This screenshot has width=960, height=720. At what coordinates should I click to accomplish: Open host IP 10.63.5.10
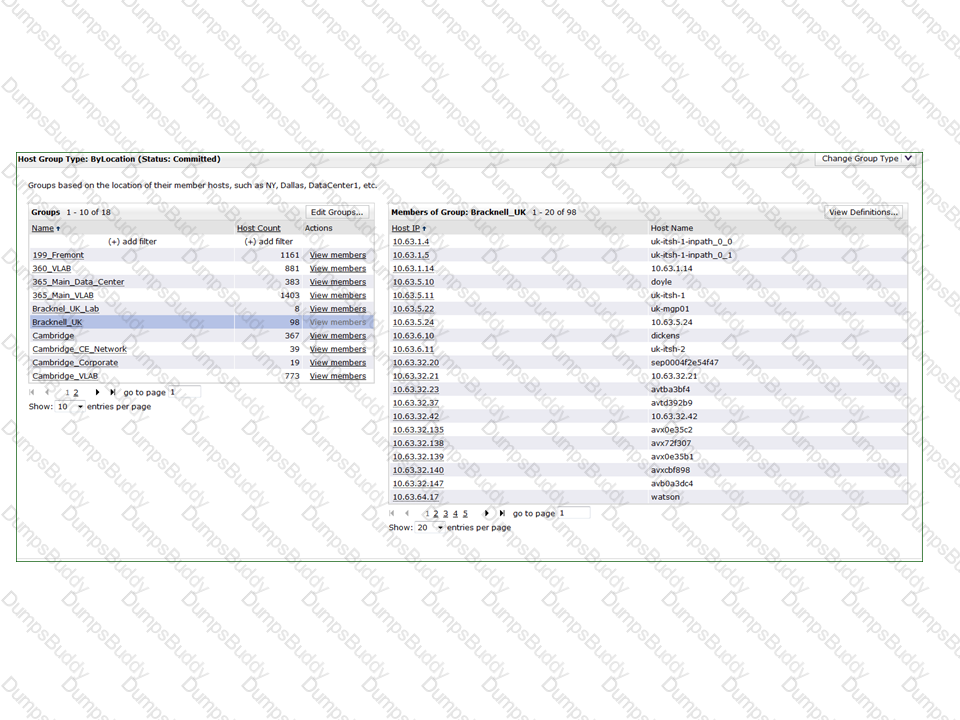pyautogui.click(x=413, y=282)
